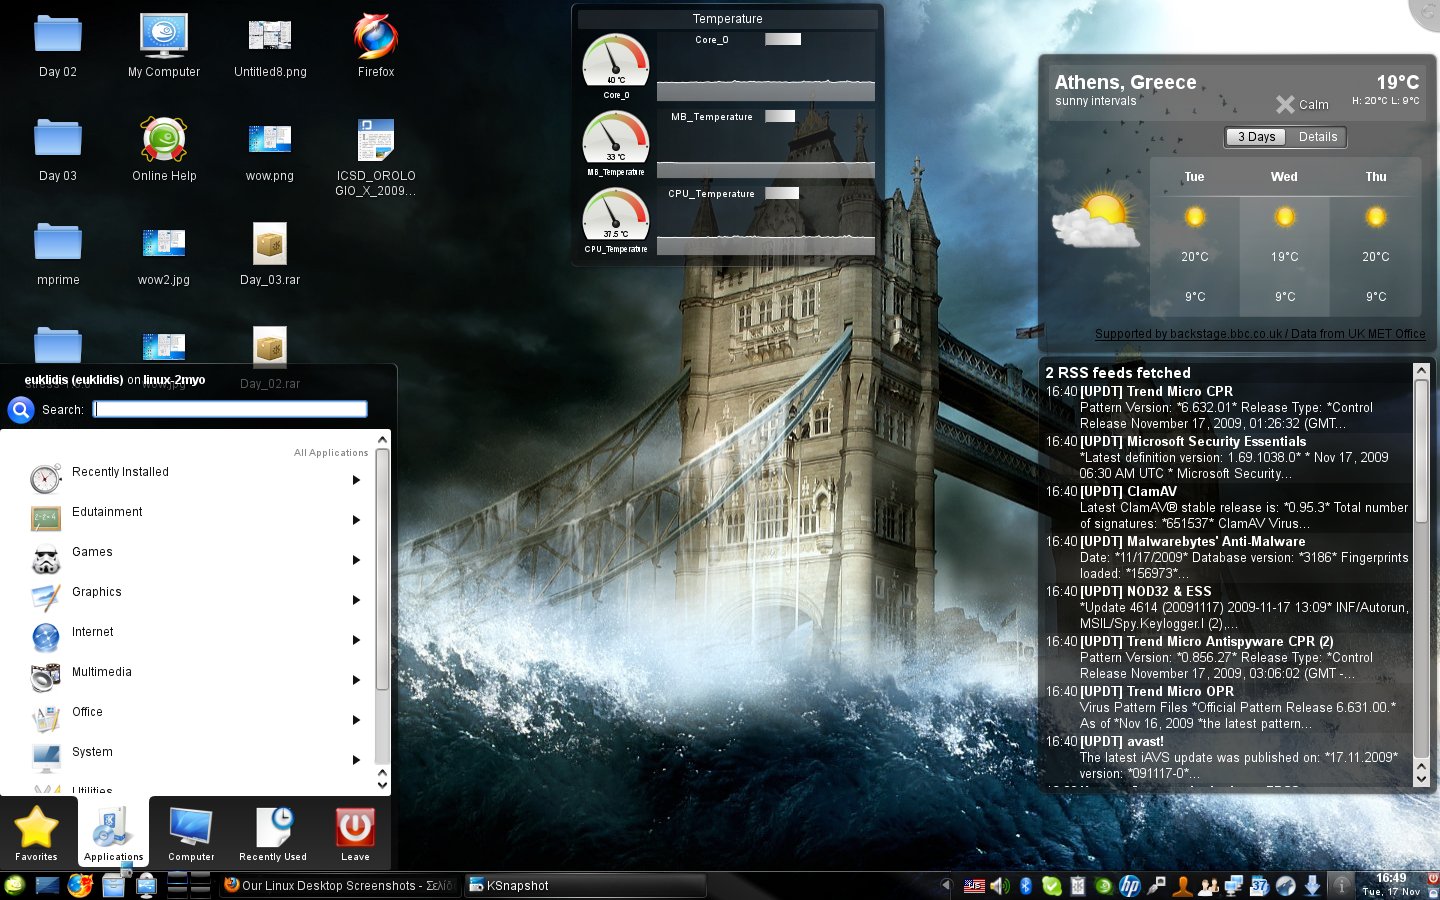Click the info notification icon beside the clock
The width and height of the screenshot is (1440, 900).
tap(1341, 885)
